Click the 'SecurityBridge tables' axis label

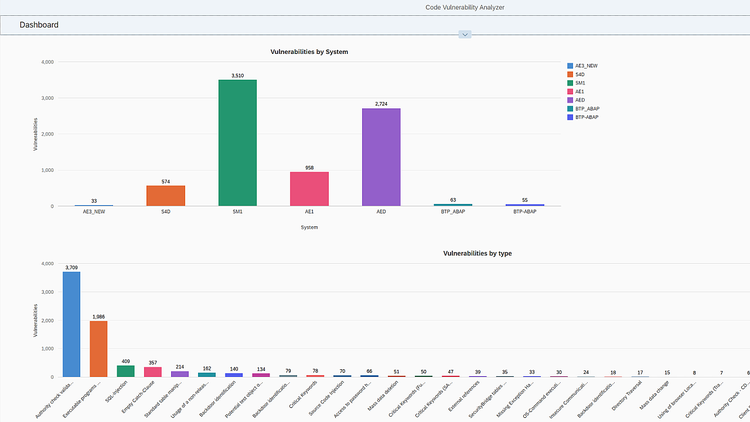(x=488, y=399)
